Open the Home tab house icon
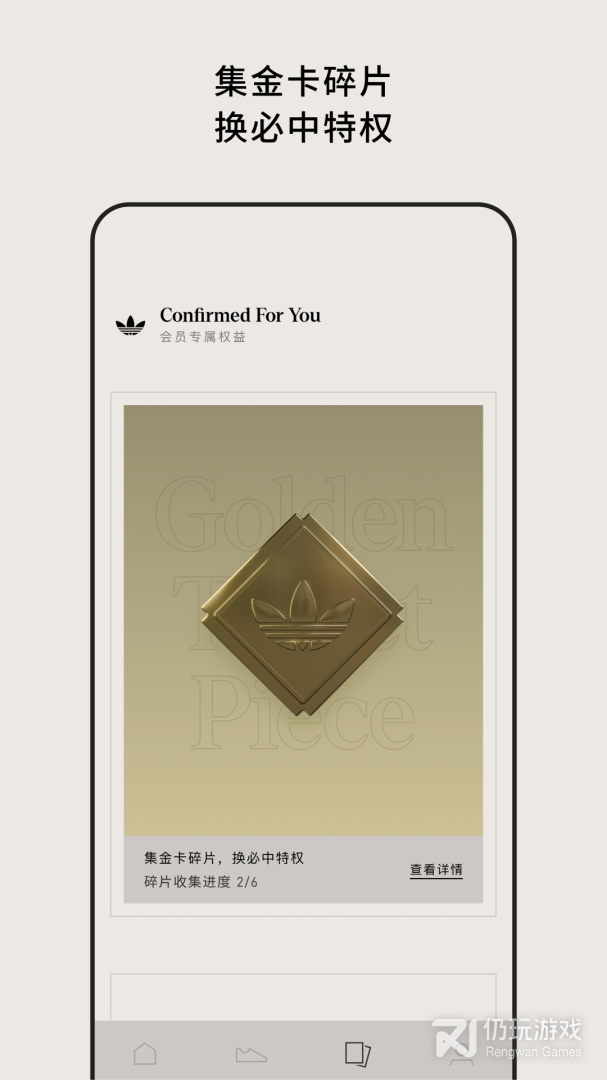The image size is (607, 1080). (145, 1054)
